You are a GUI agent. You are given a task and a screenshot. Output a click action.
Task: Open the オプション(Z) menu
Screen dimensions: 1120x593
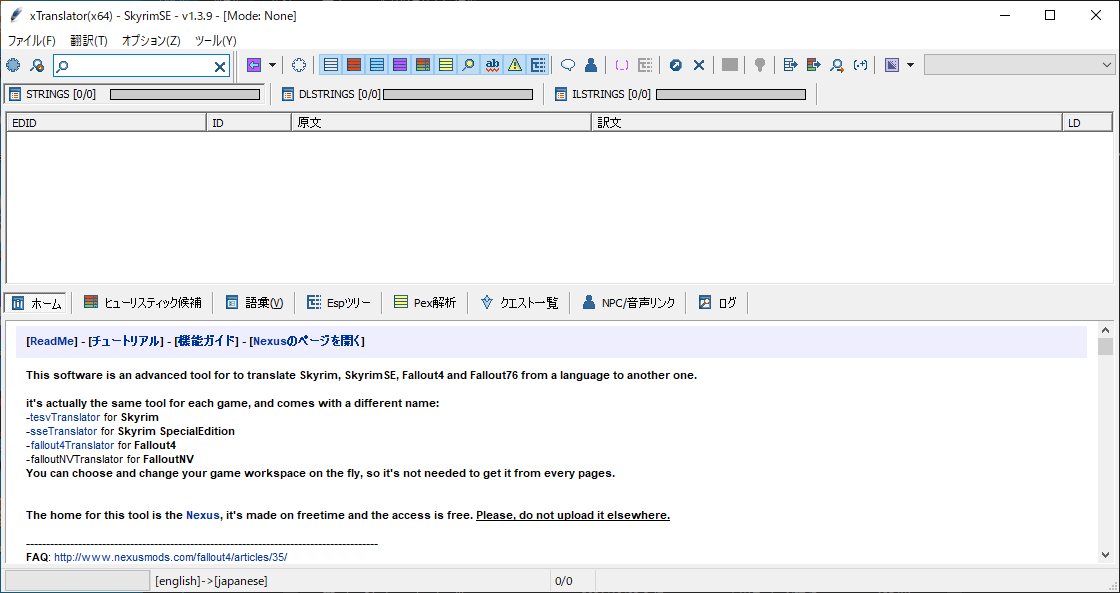(x=151, y=41)
